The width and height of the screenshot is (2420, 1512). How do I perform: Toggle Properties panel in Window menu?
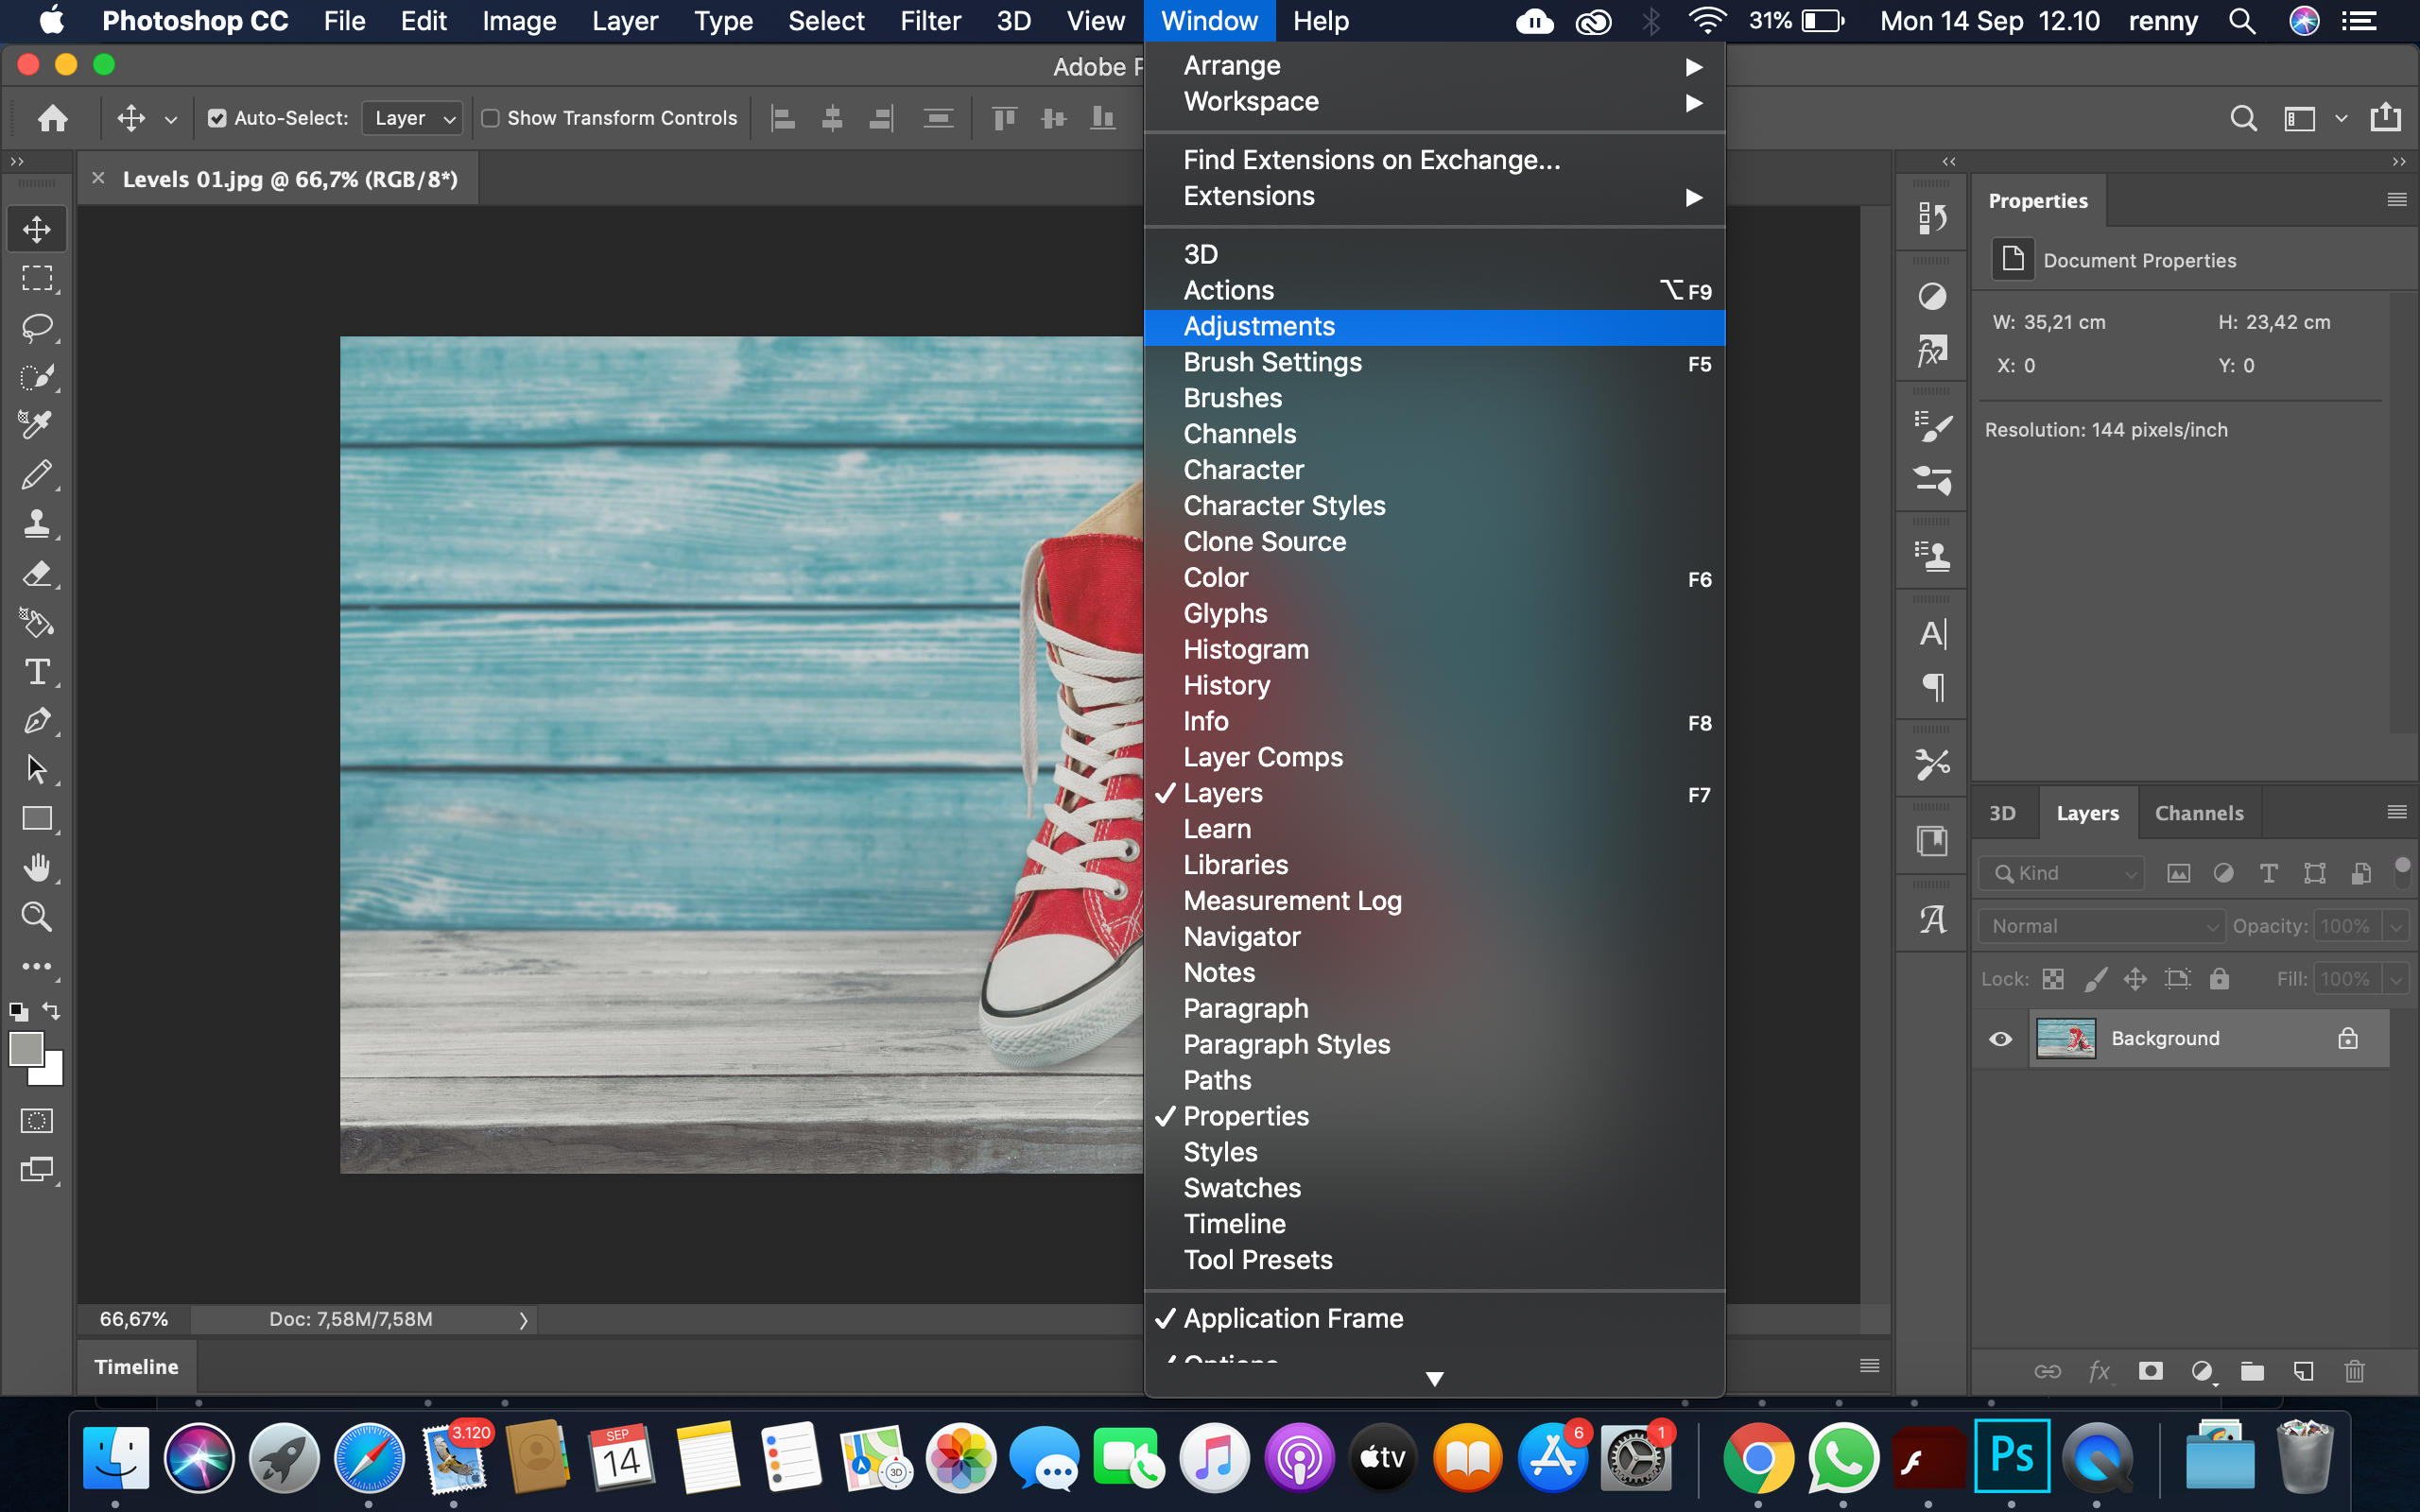pyautogui.click(x=1434, y=1116)
